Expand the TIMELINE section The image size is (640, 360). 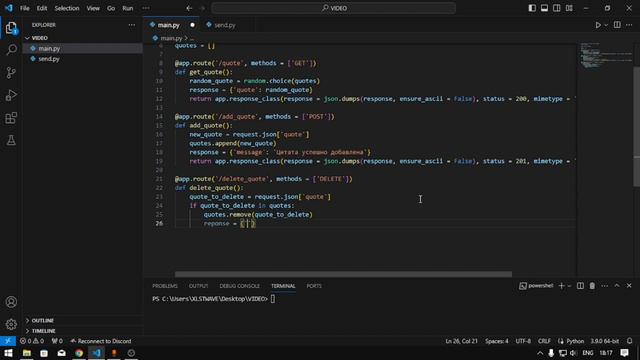coord(43,331)
